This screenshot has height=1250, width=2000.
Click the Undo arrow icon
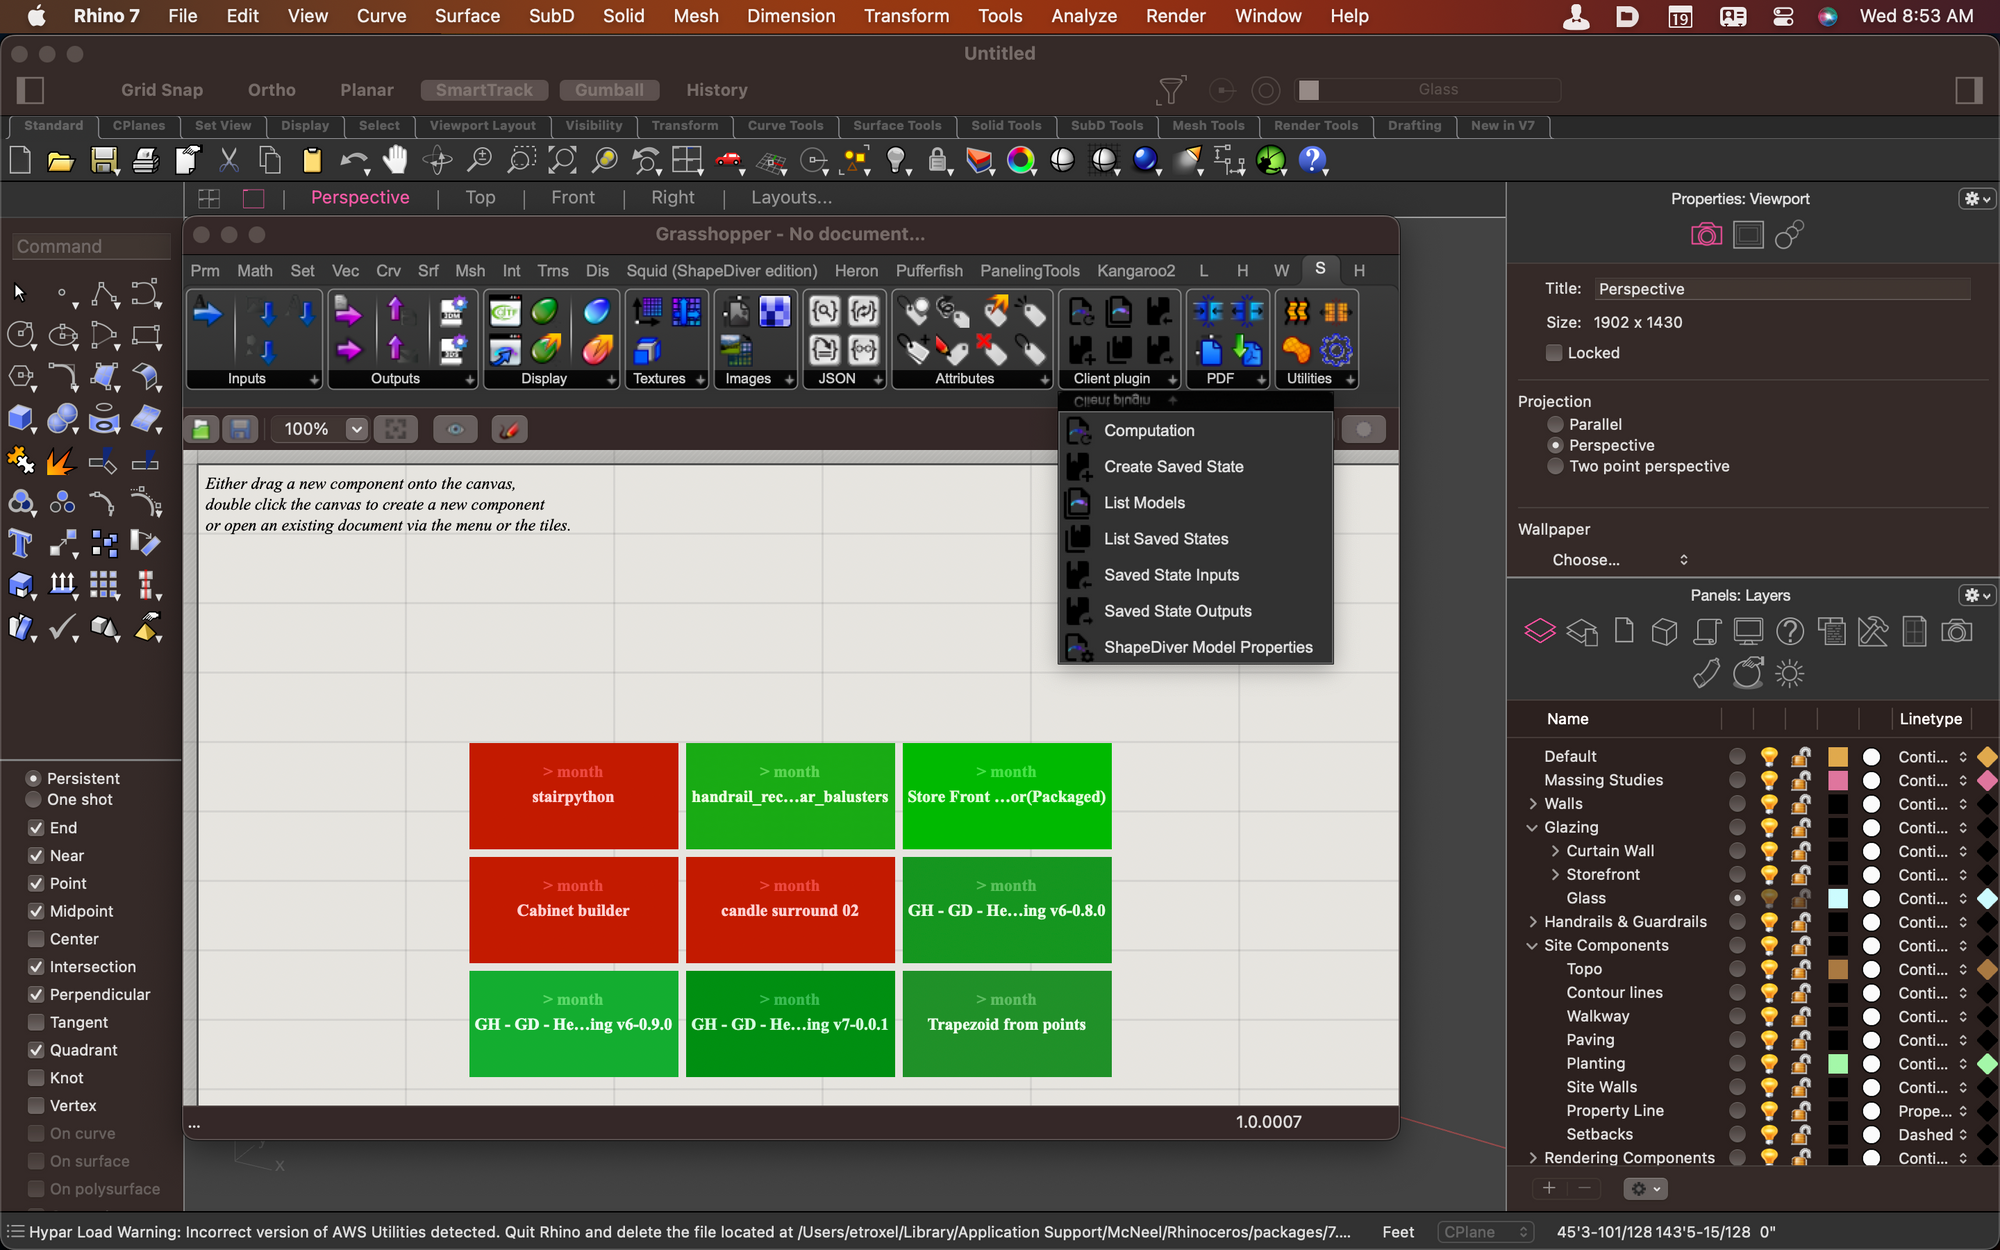coord(353,161)
